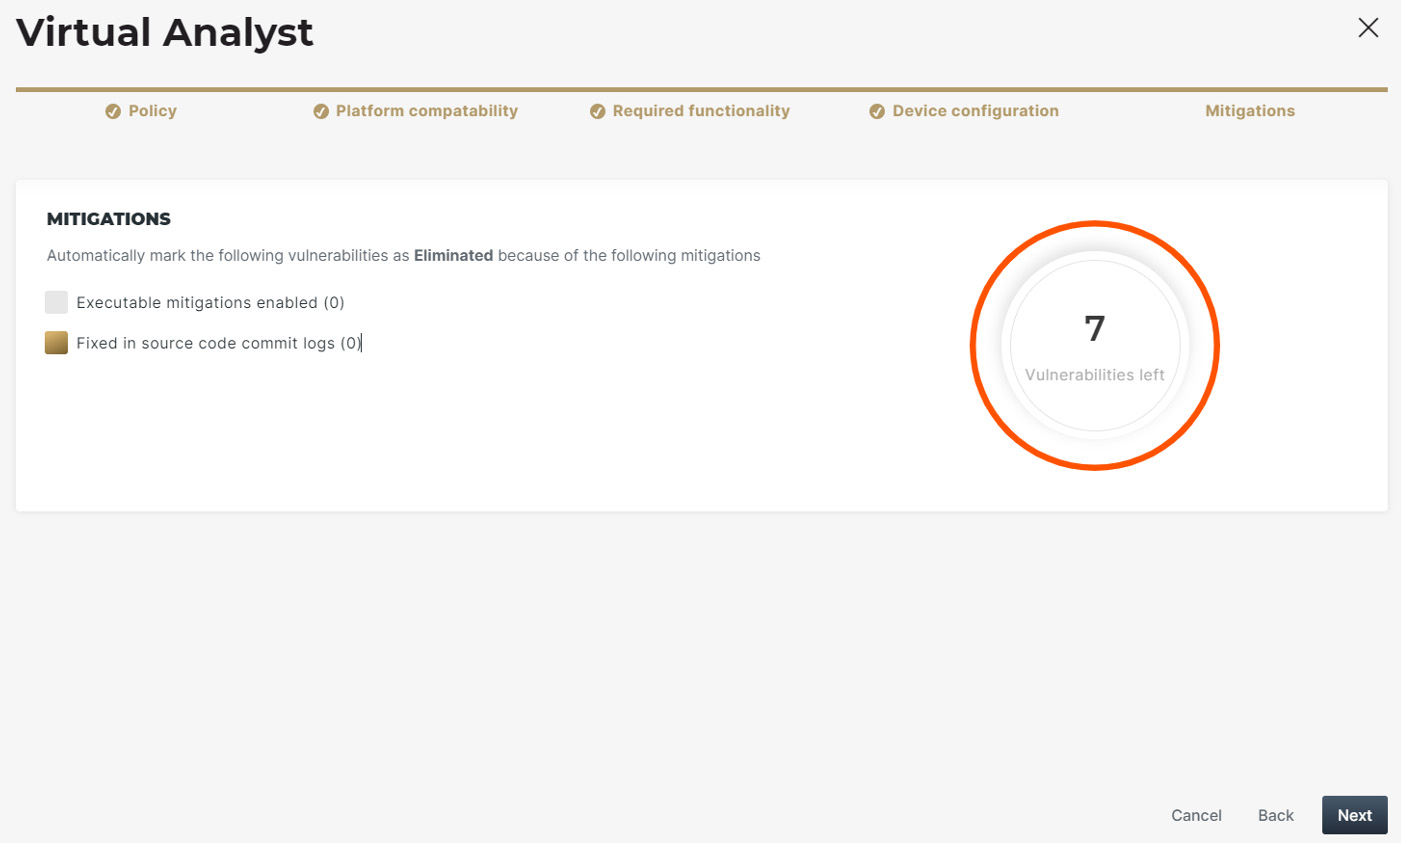Click the orange vulnerabilities progress ring
Image resolution: width=1401 pixels, height=846 pixels.
coord(1095,223)
